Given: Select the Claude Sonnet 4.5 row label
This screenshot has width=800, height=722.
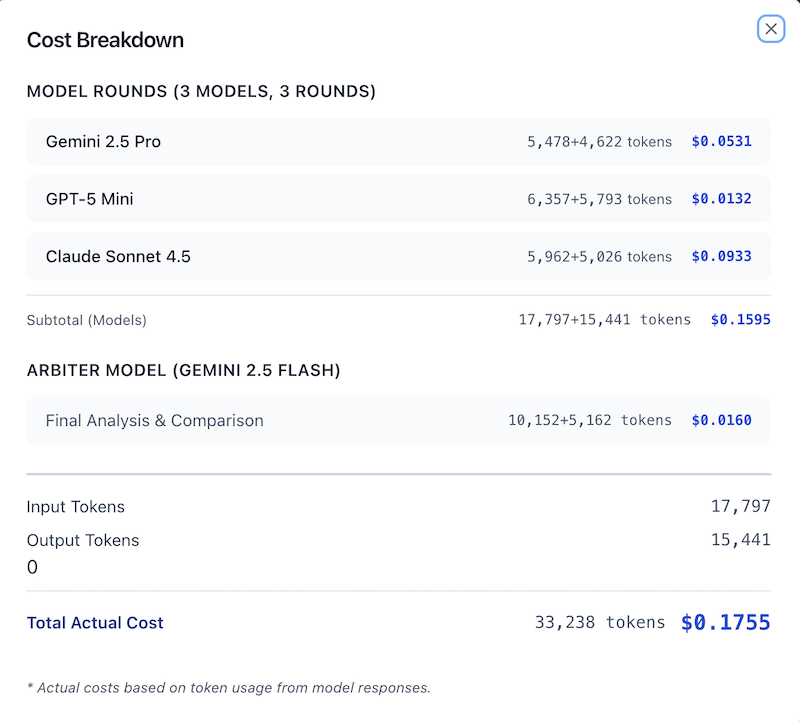Looking at the screenshot, I should coord(118,257).
